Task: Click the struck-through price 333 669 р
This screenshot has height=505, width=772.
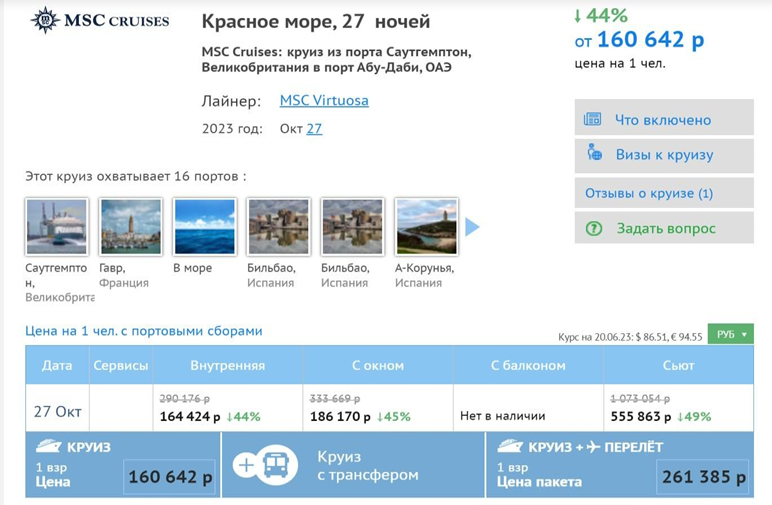Action: [x=335, y=398]
